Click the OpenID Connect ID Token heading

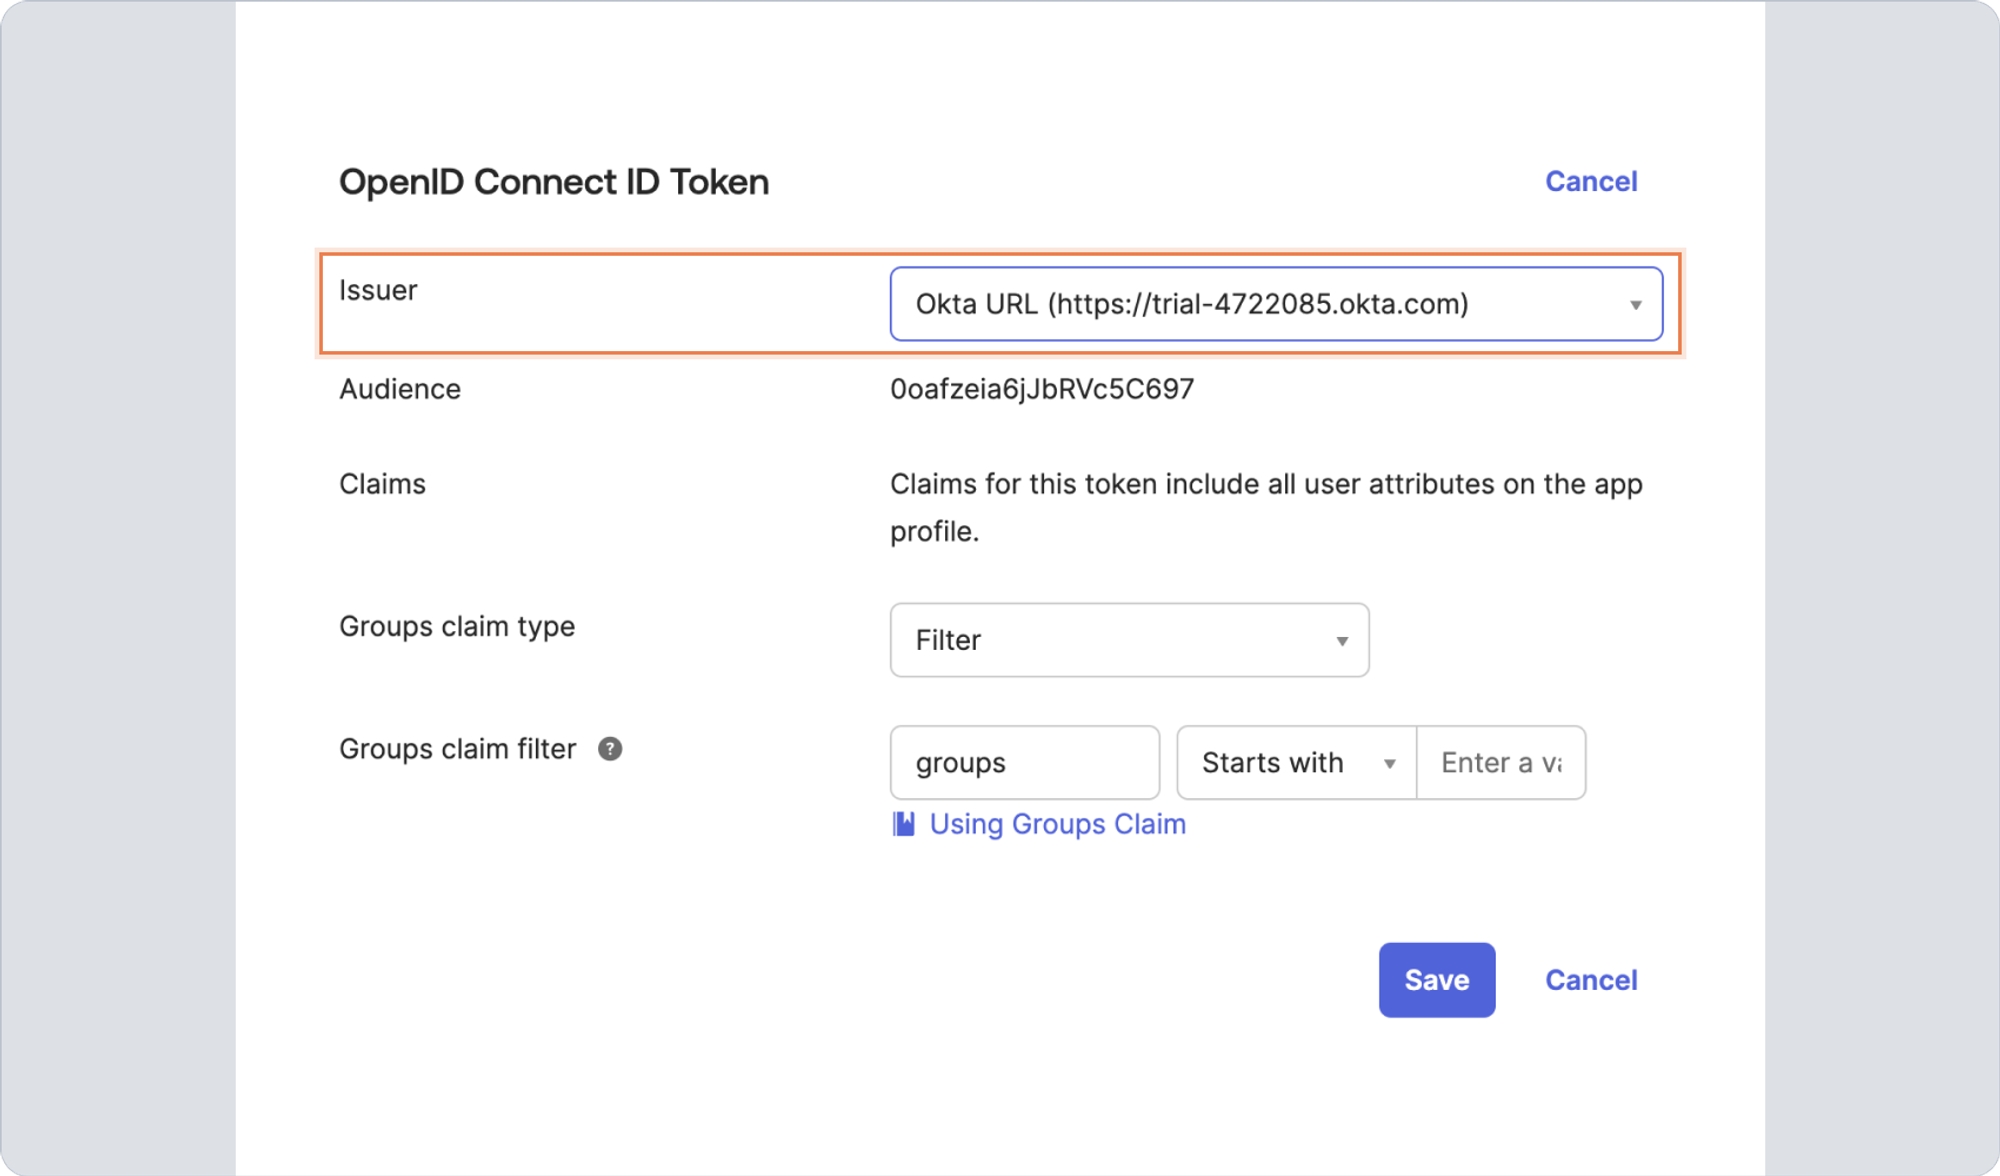(554, 182)
